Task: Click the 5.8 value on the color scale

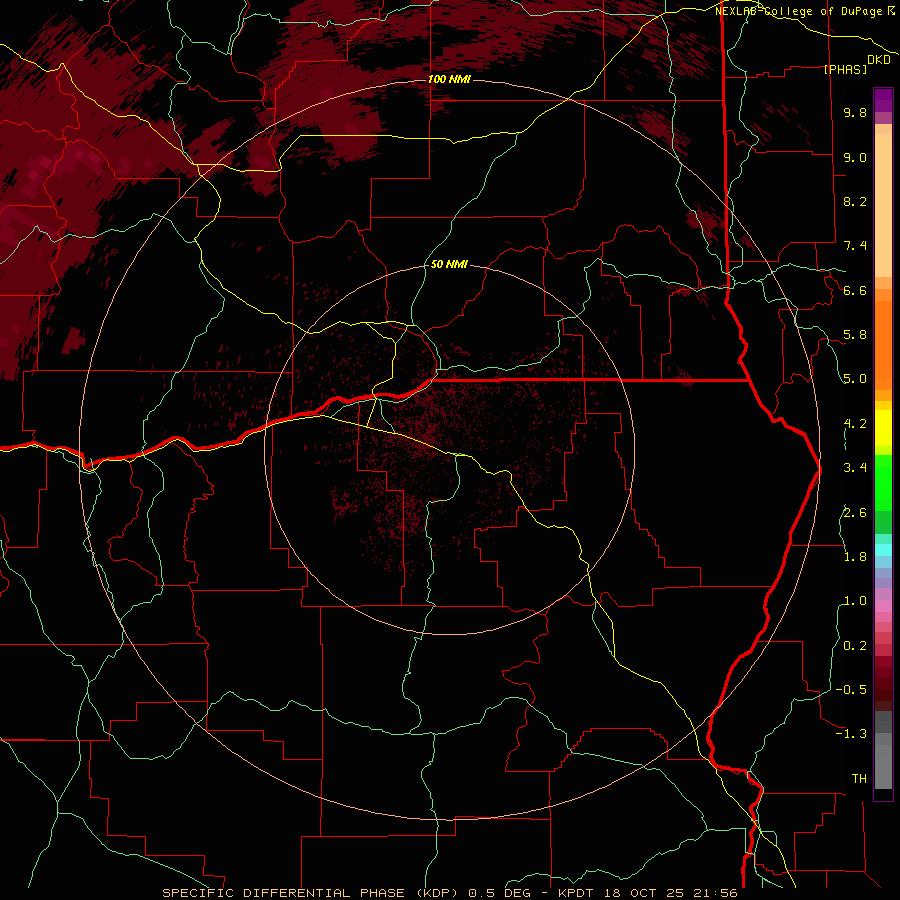Action: (855, 335)
